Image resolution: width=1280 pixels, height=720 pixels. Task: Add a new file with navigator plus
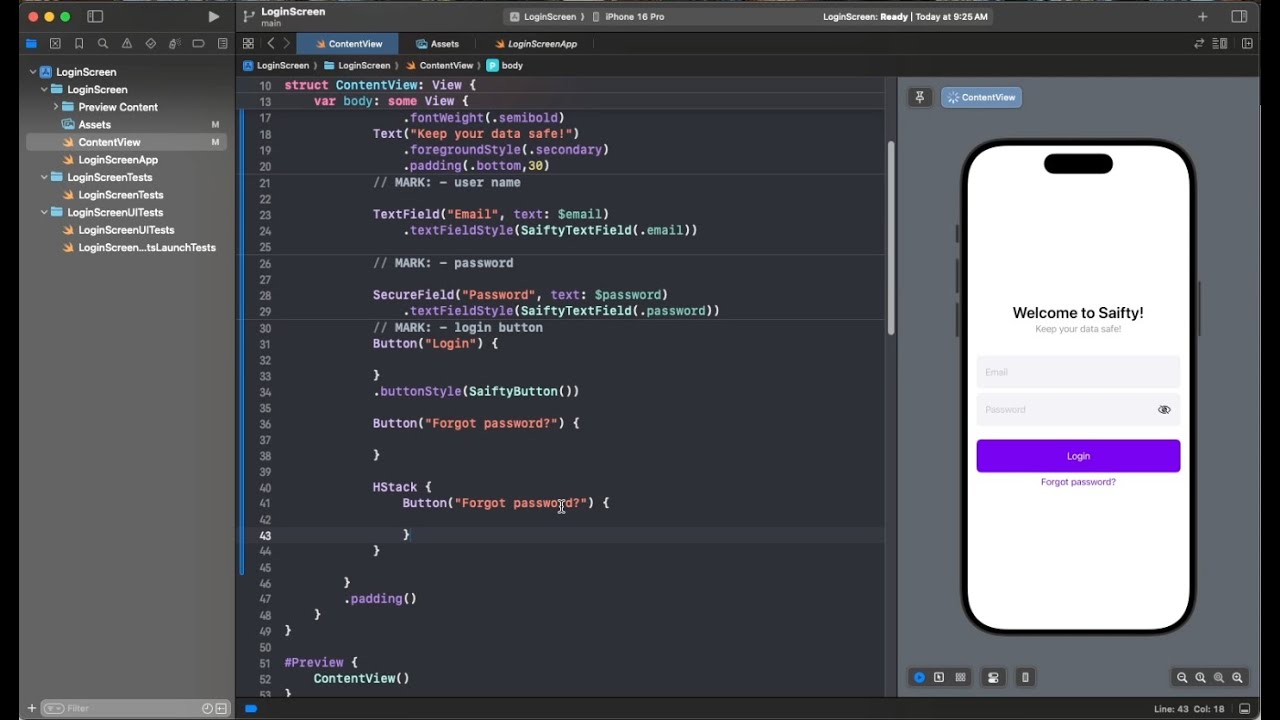click(x=31, y=708)
